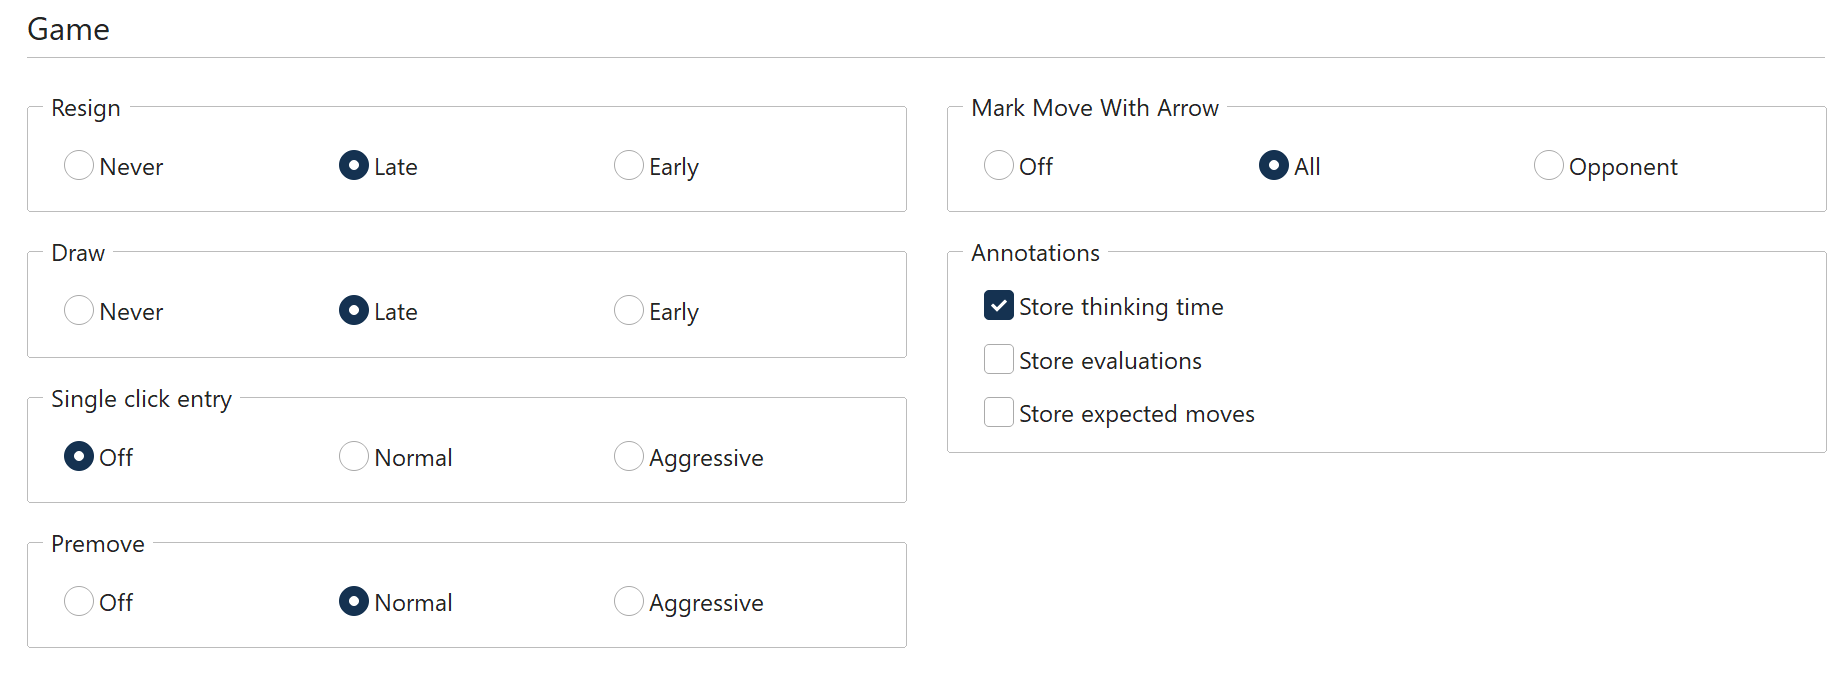Click the Annotations group label

pyautogui.click(x=1035, y=253)
